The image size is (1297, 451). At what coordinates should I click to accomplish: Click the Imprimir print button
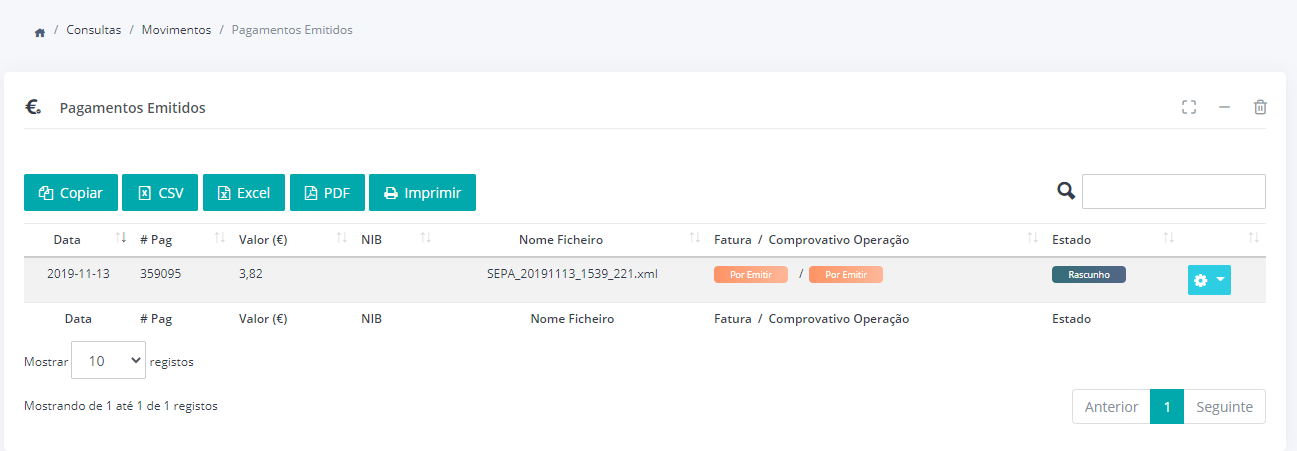[422, 193]
